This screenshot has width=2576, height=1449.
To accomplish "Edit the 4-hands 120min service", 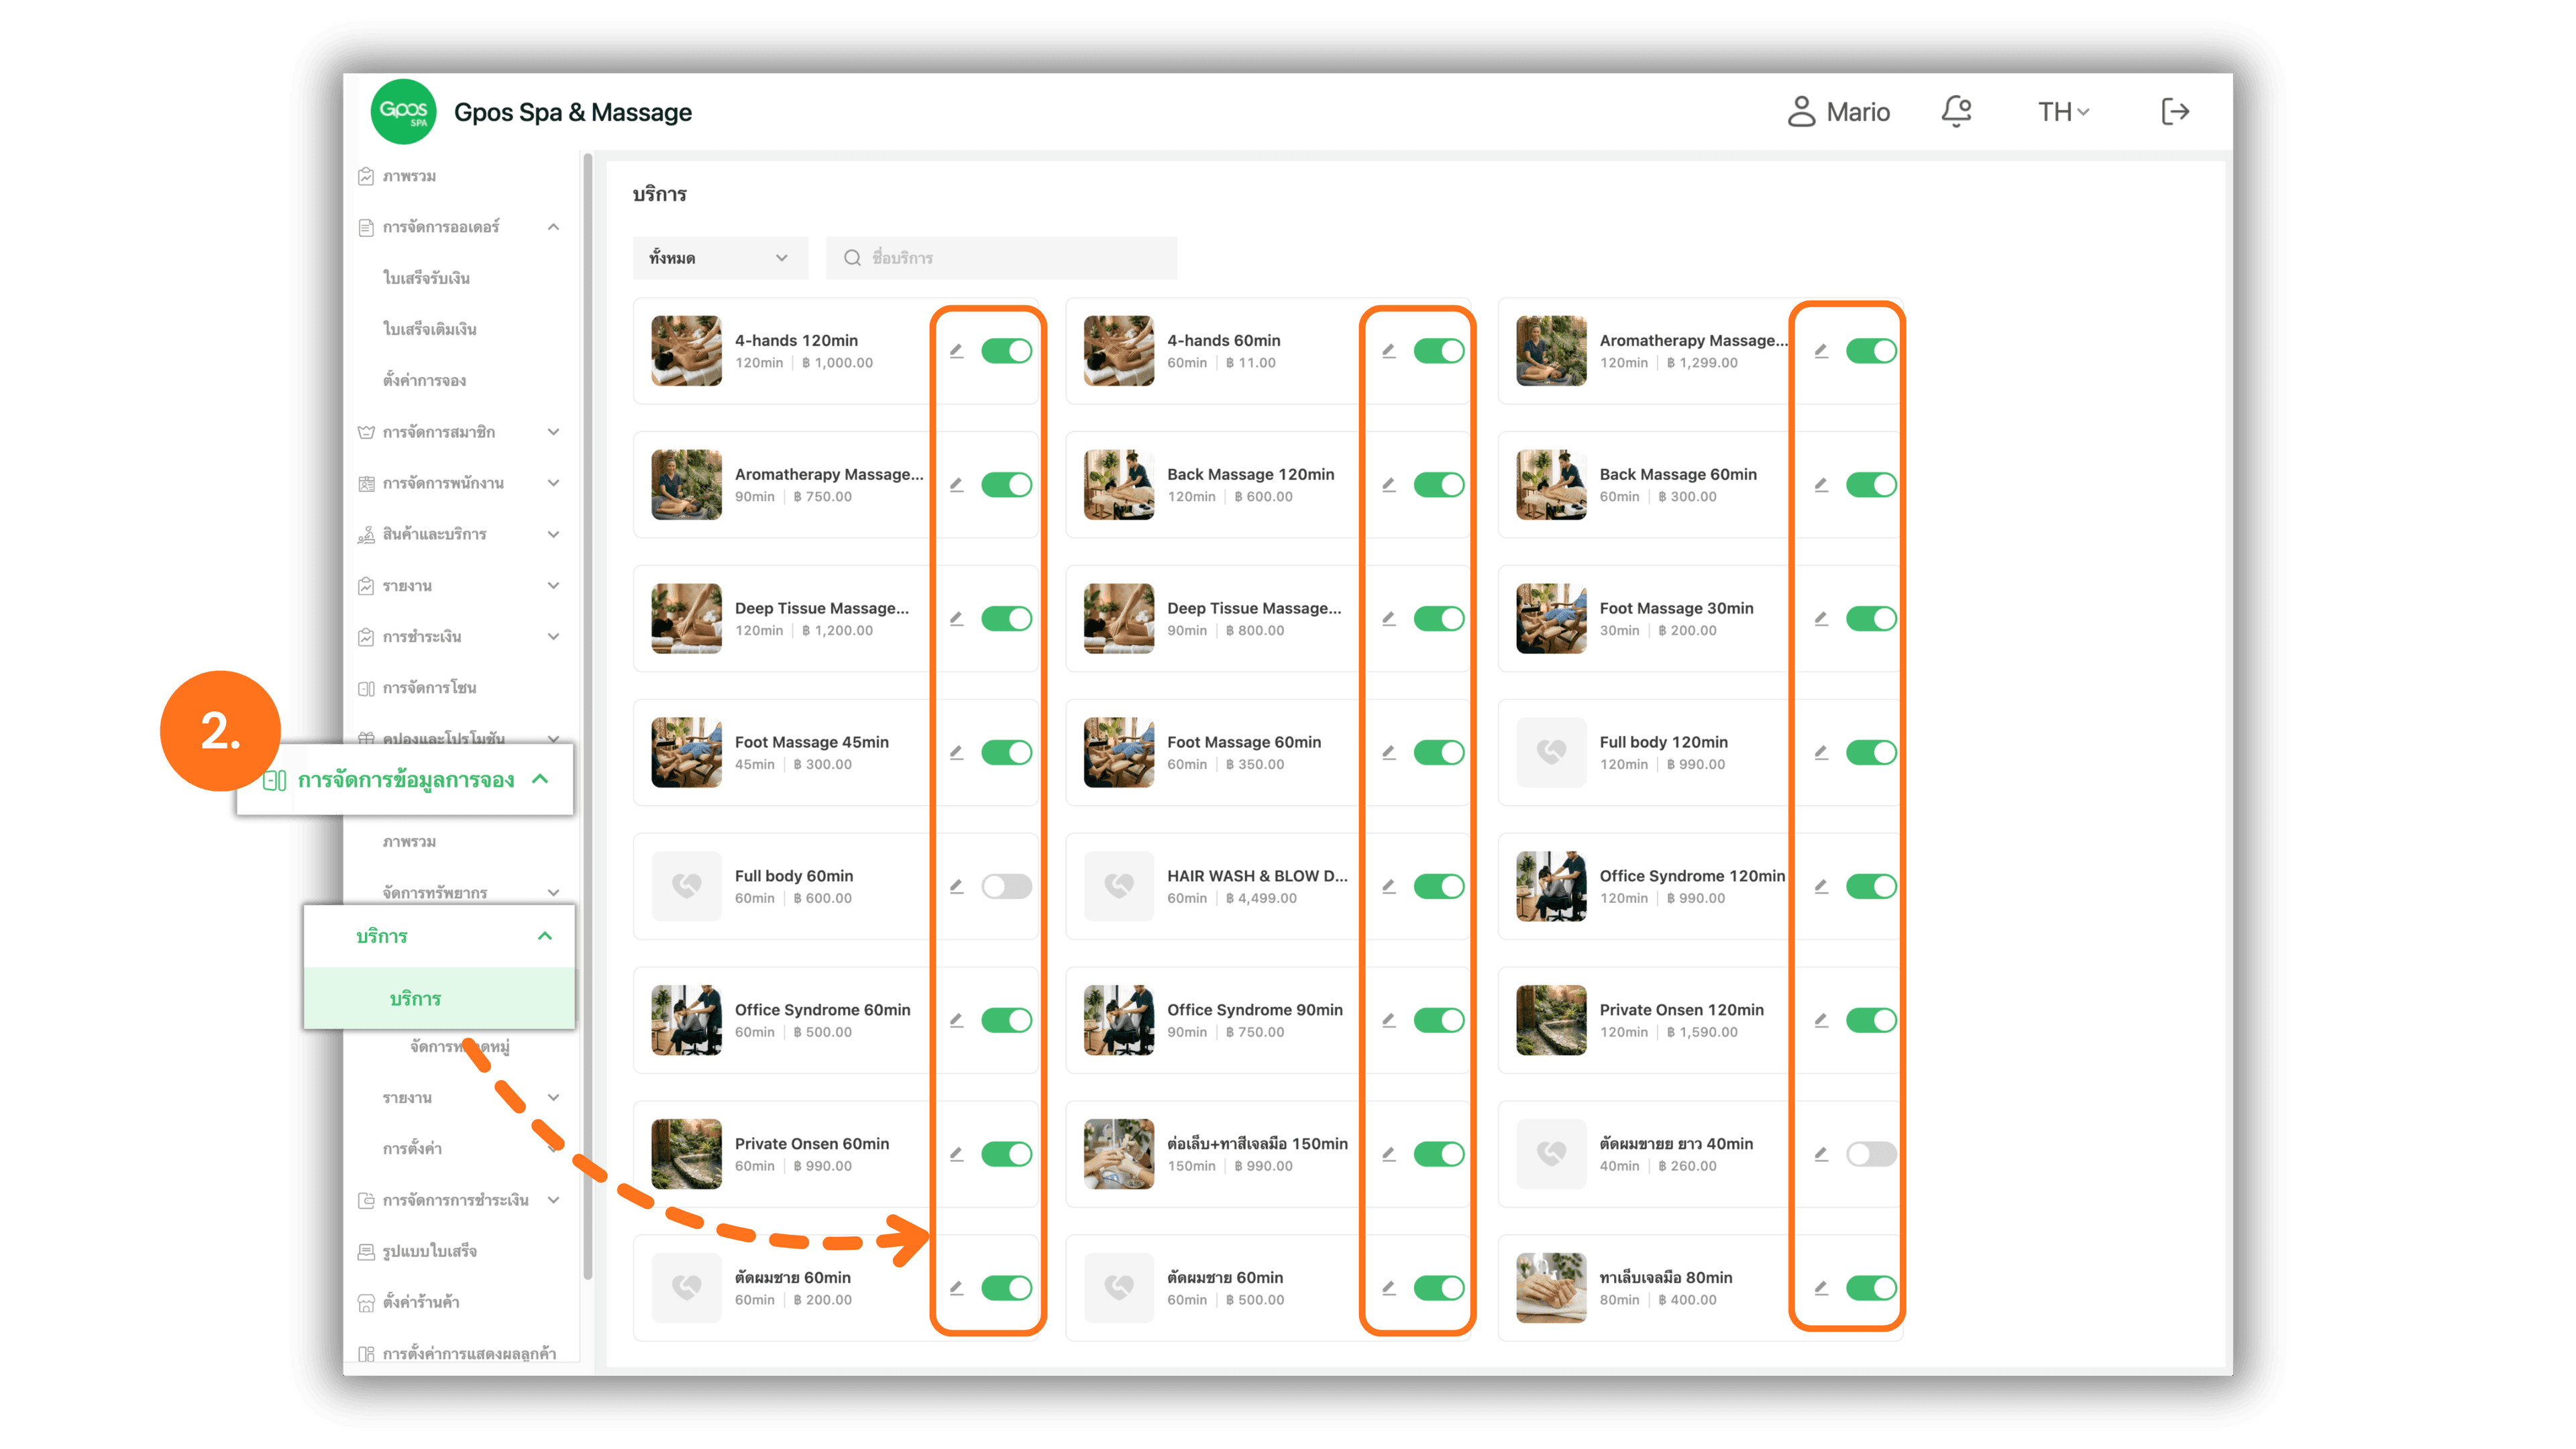I will [956, 351].
